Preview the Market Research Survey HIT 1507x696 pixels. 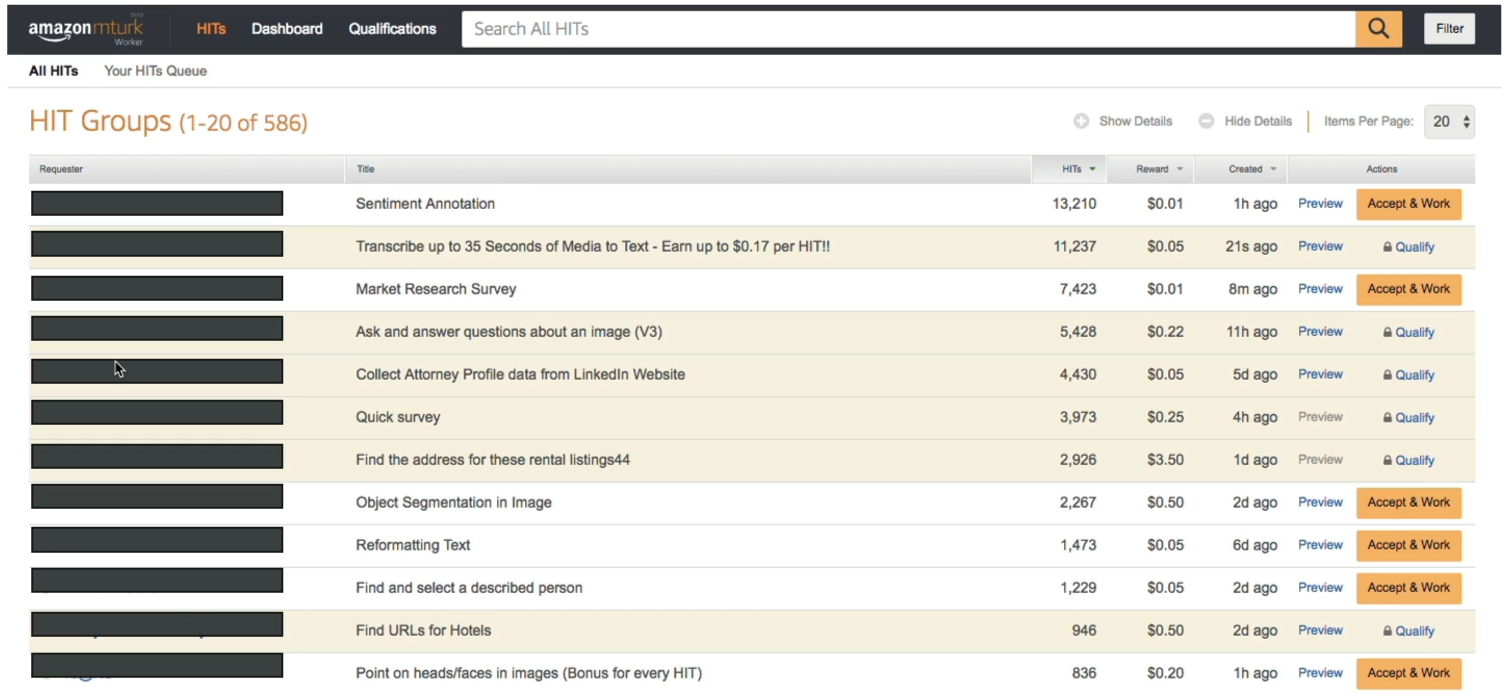coord(1320,289)
